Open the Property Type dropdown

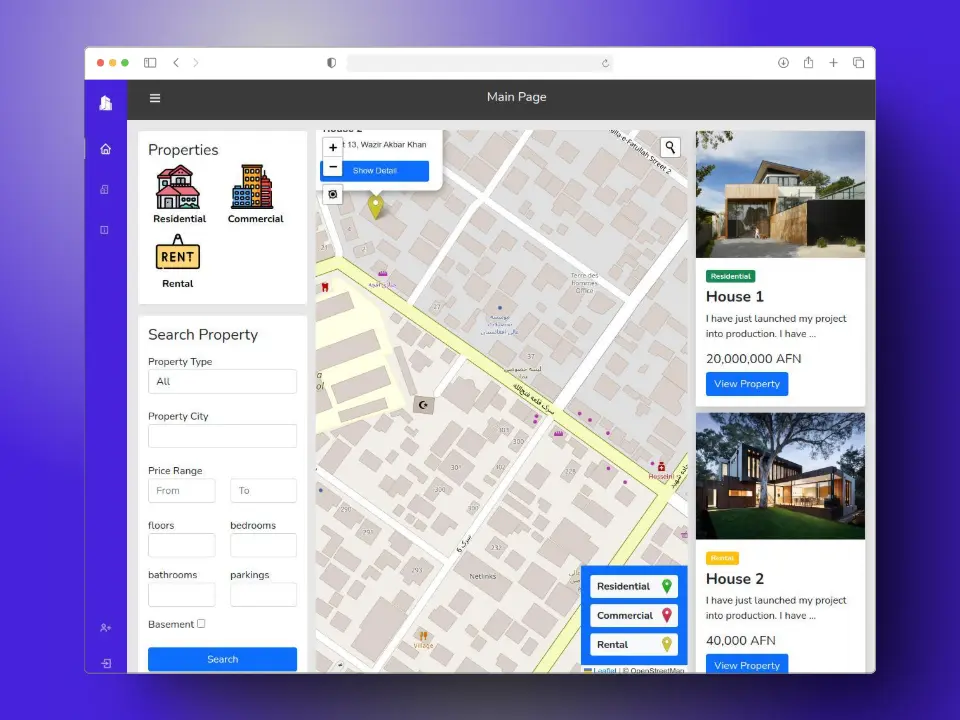[222, 381]
